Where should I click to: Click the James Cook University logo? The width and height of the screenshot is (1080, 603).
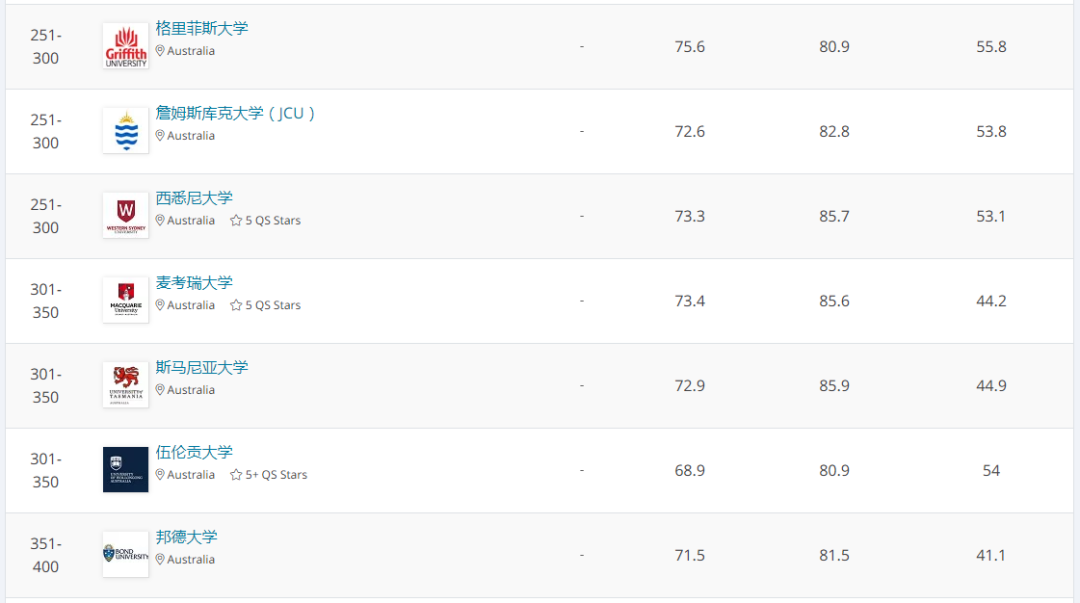(x=125, y=131)
